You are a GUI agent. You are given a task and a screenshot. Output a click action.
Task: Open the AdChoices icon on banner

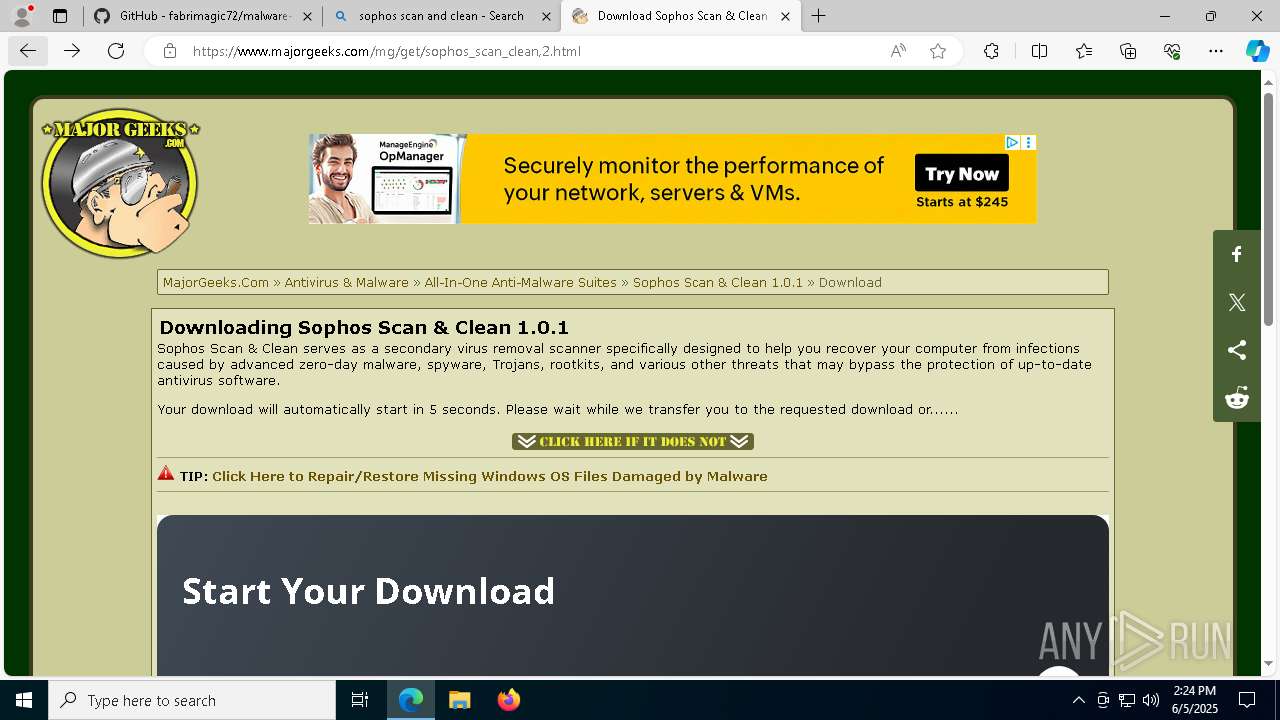tap(1013, 143)
